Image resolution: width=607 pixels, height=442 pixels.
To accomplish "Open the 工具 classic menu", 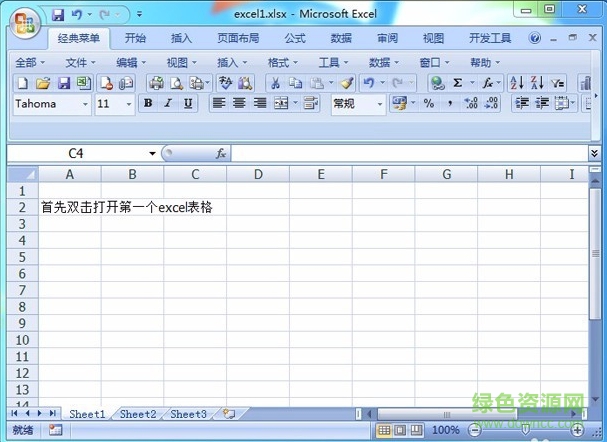I will point(333,63).
